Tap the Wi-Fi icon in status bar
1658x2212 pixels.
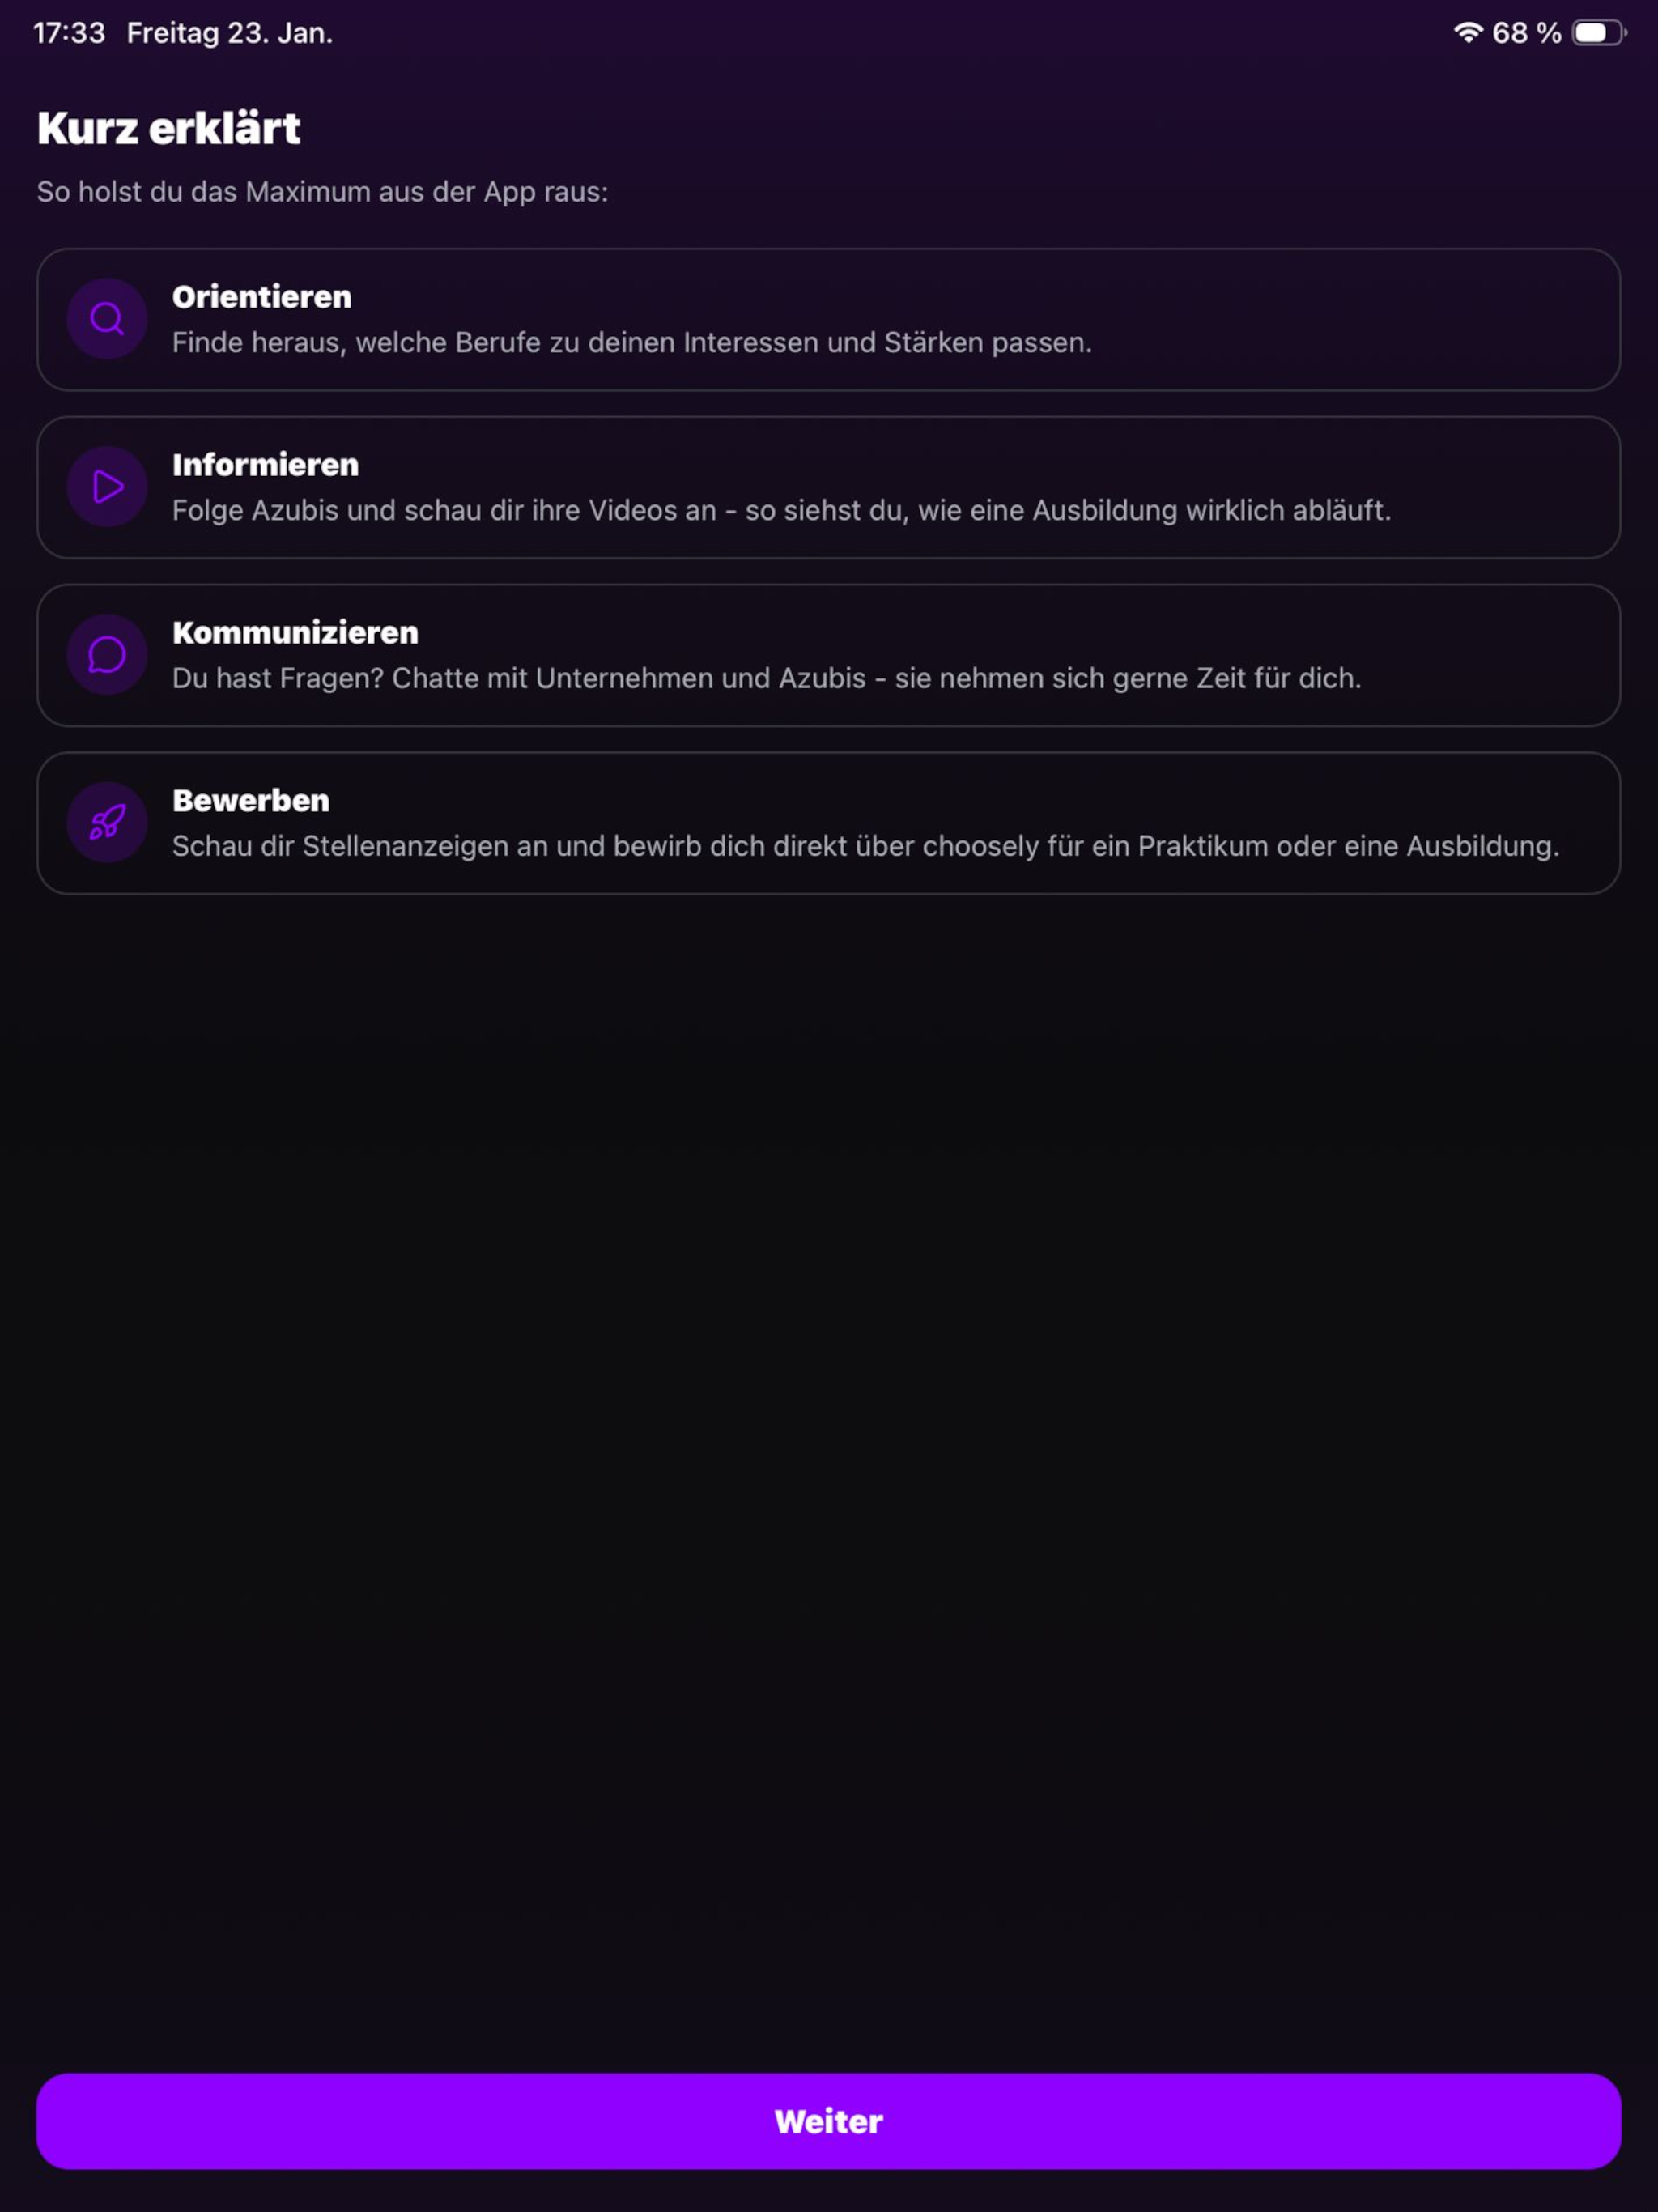click(1467, 33)
